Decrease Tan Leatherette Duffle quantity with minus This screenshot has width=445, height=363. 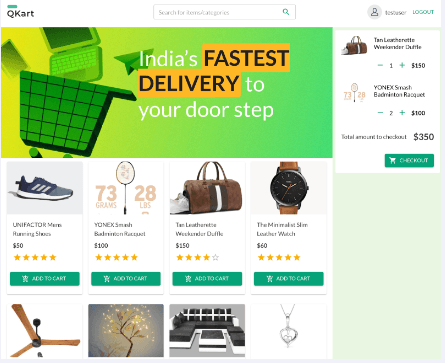coord(380,65)
